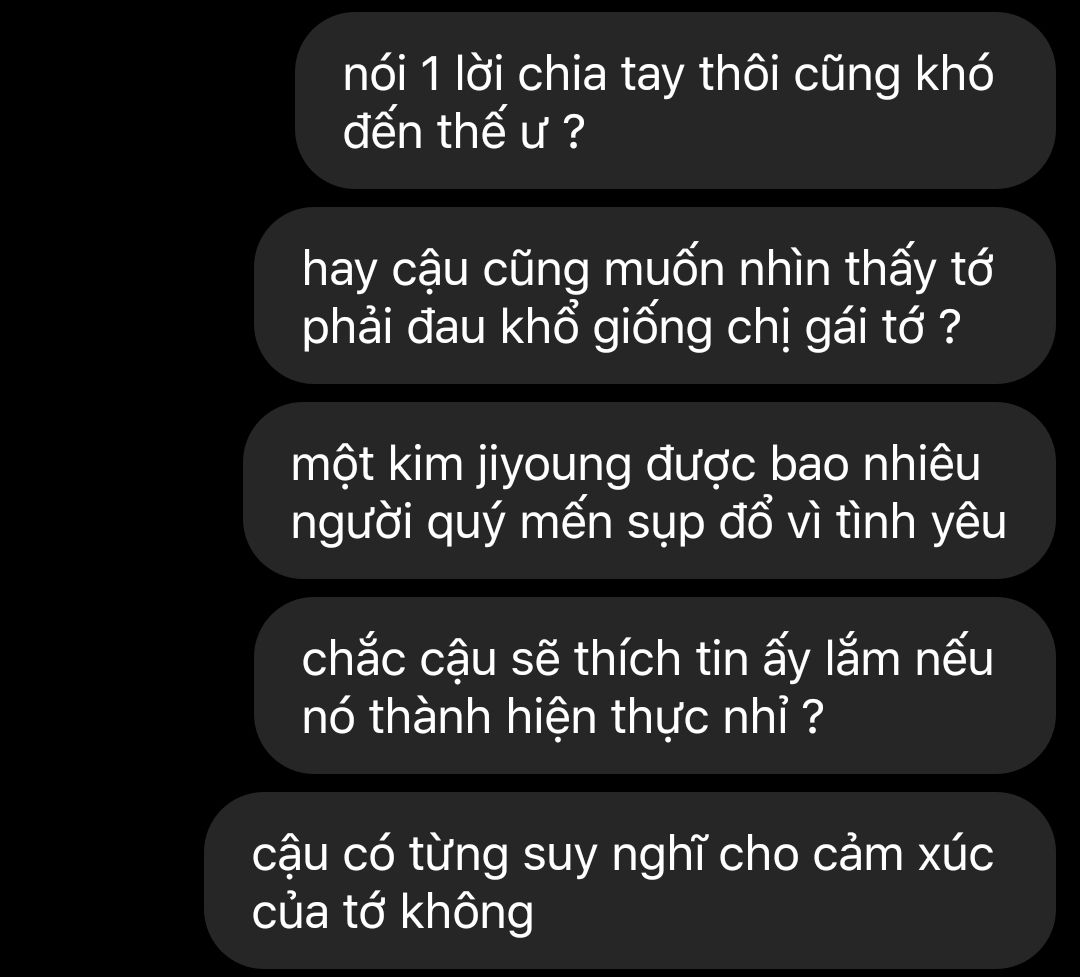This screenshot has height=977, width=1080.
Task: Select the message mentioning "kim jiyoung"
Action: [x=649, y=491]
